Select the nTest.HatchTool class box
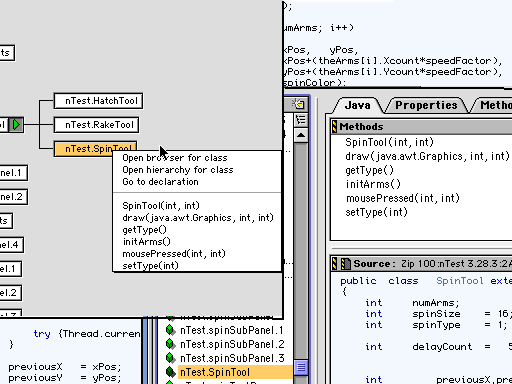The image size is (512, 384). (98, 101)
